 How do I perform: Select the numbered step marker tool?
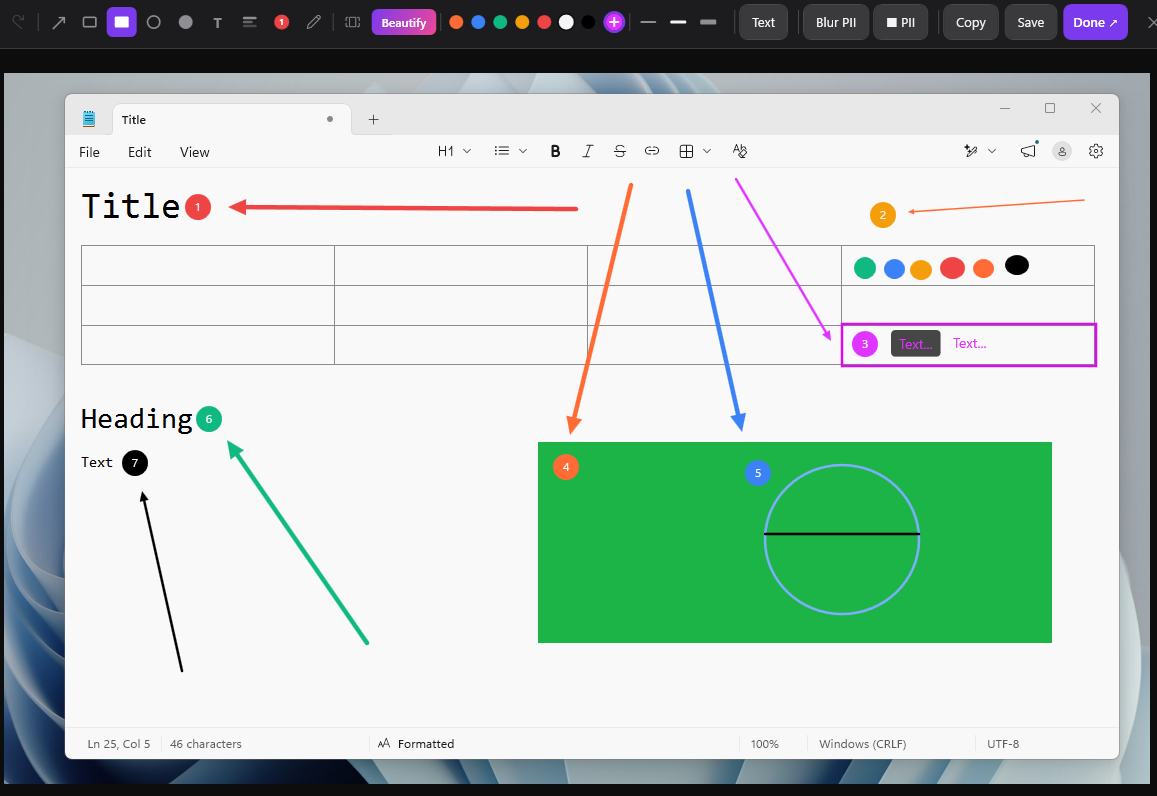pos(281,22)
